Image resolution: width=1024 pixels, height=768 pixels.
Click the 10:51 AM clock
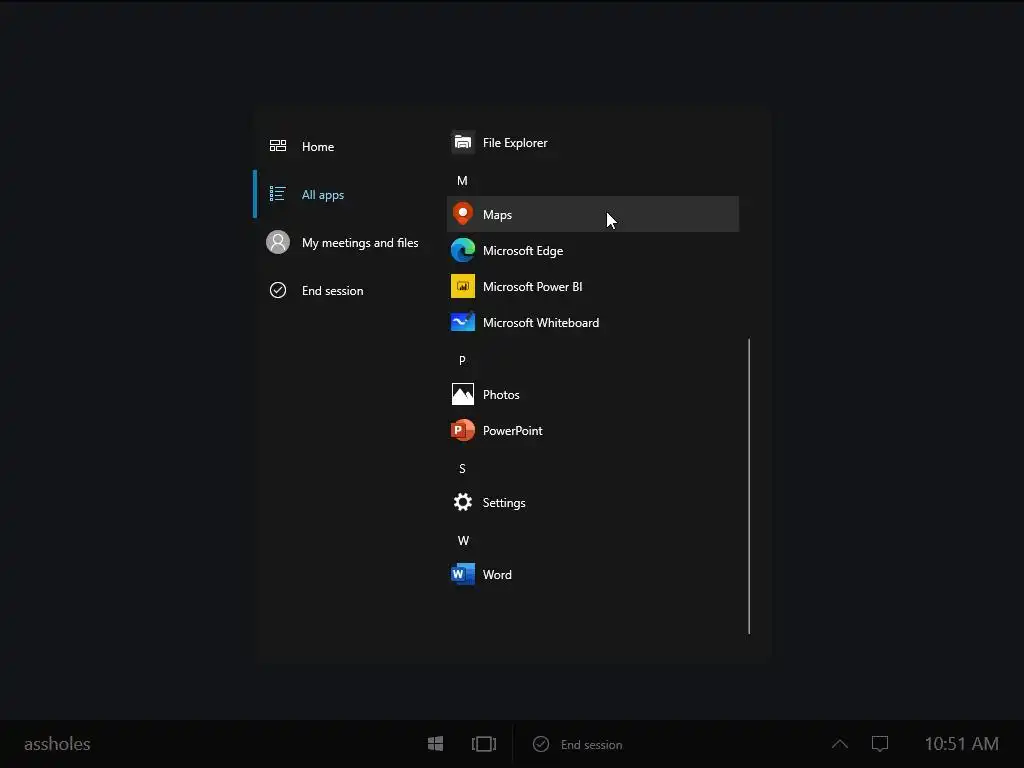[961, 744]
